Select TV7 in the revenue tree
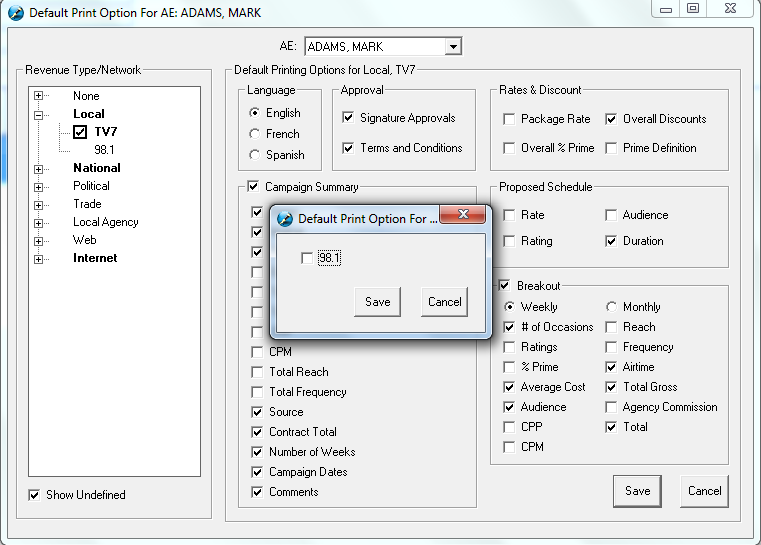 tap(106, 132)
